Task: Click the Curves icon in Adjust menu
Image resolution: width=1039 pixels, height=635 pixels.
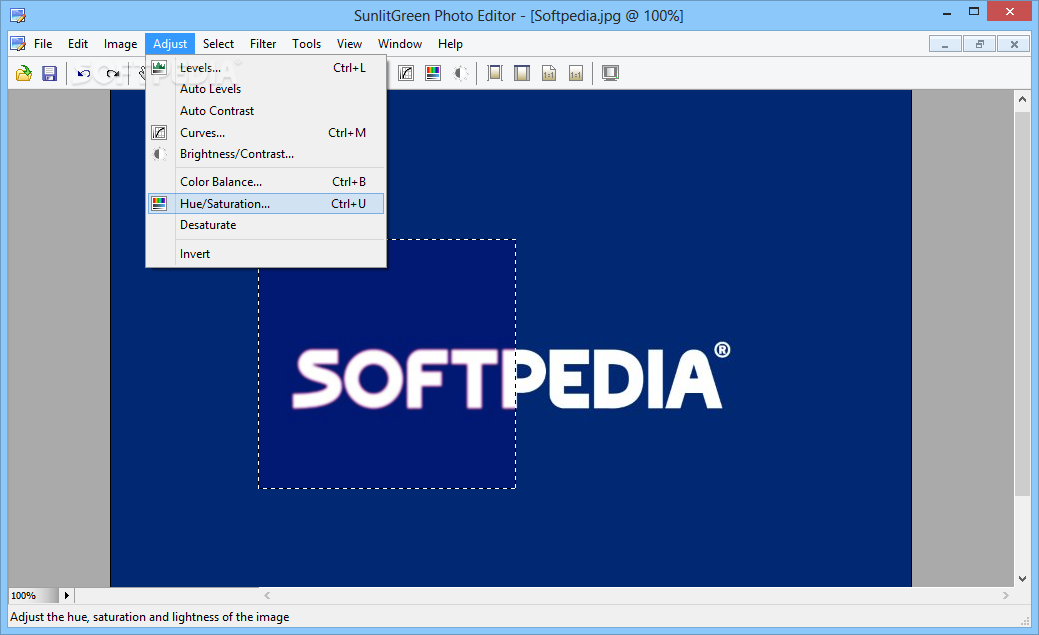Action: pos(159,133)
